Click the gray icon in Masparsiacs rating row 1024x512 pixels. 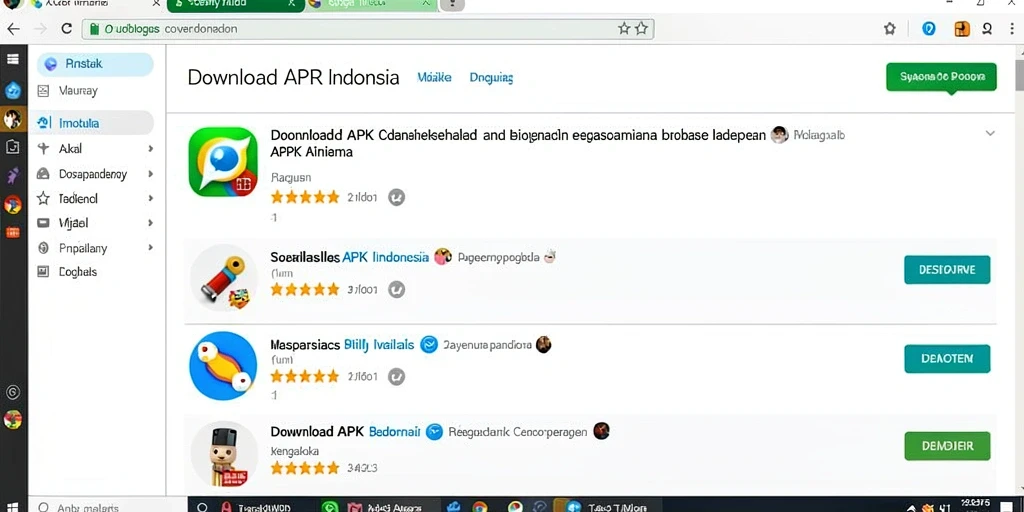click(396, 376)
